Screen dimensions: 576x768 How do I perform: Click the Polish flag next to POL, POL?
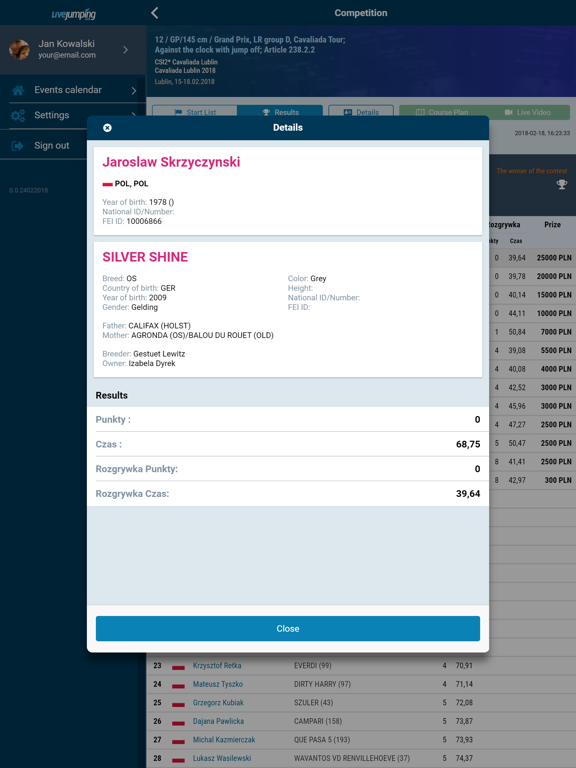tap(107, 184)
